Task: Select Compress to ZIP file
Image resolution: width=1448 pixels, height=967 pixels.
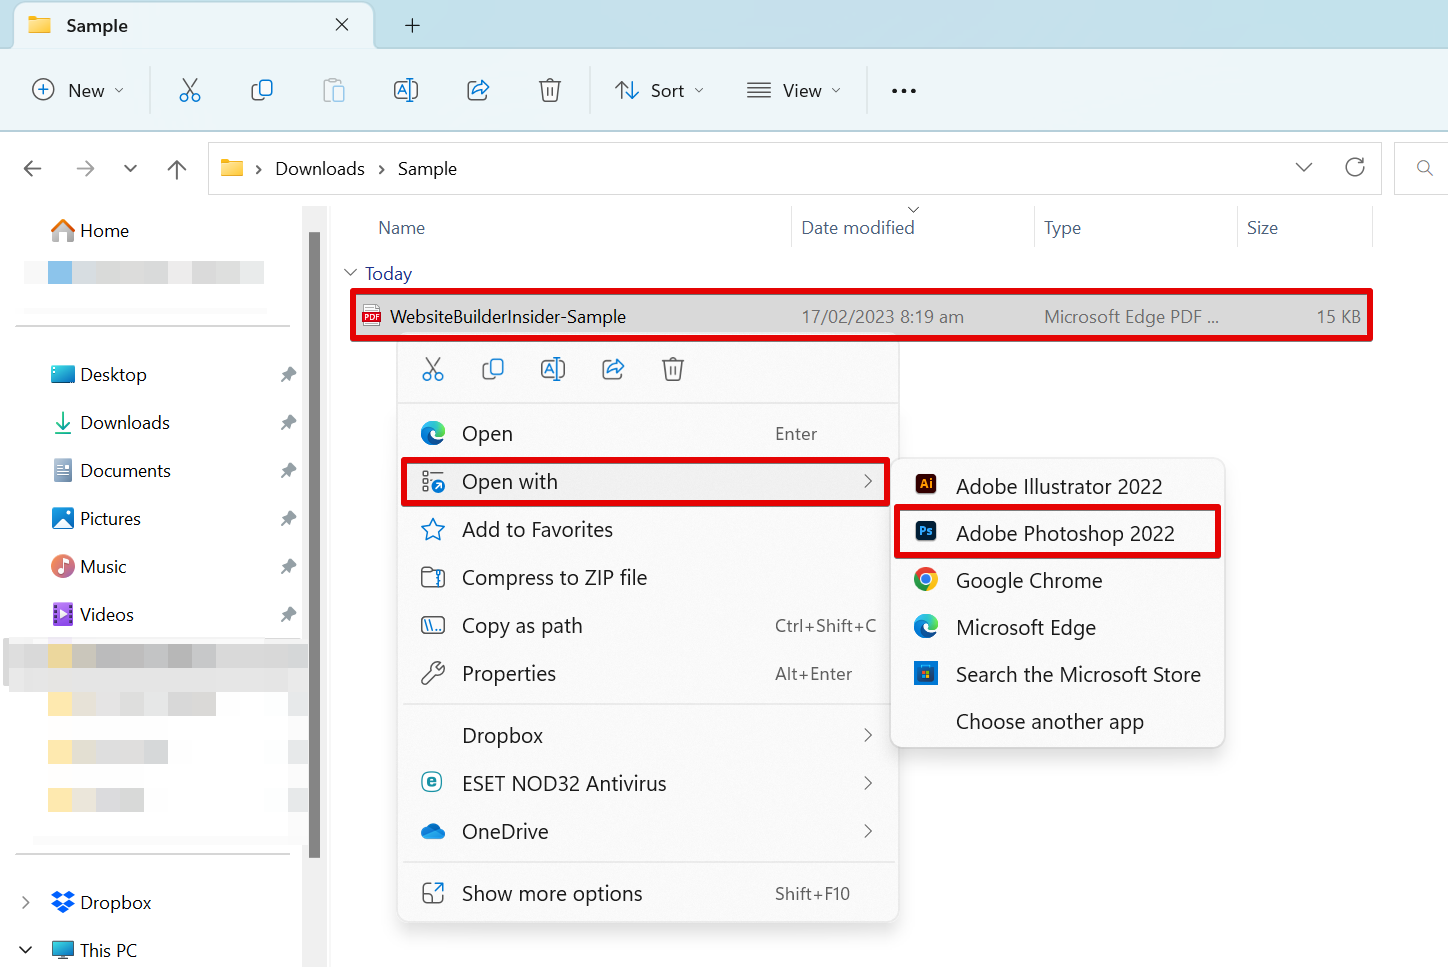Action: tap(554, 578)
